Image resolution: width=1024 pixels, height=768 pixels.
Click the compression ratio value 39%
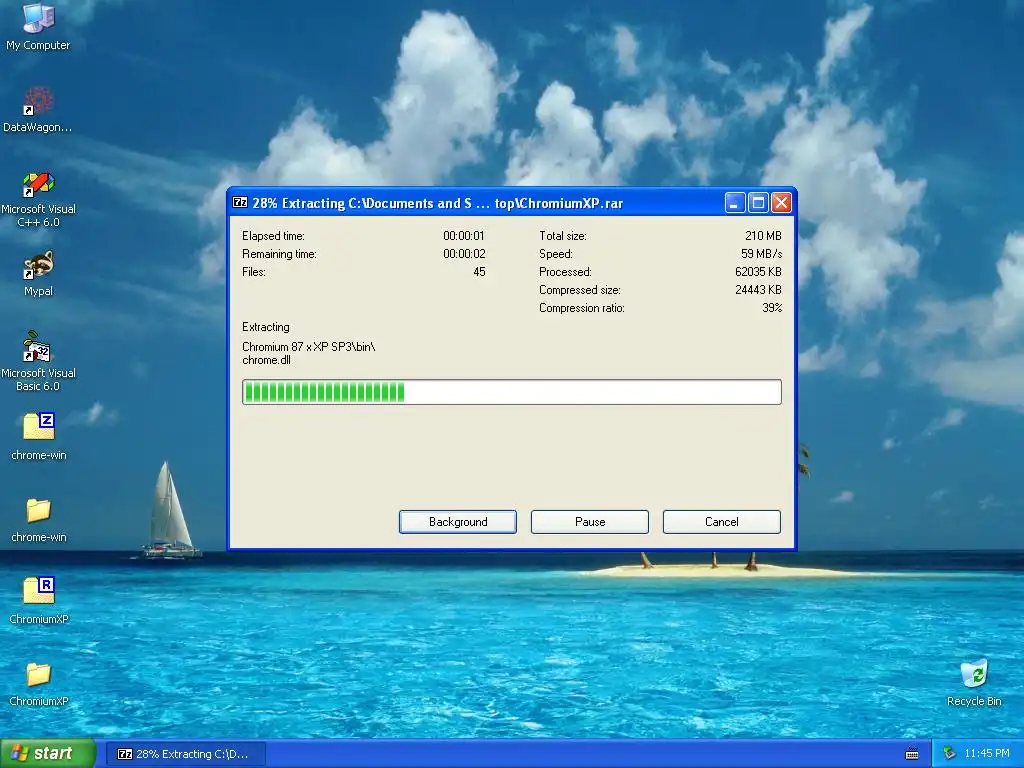point(772,308)
